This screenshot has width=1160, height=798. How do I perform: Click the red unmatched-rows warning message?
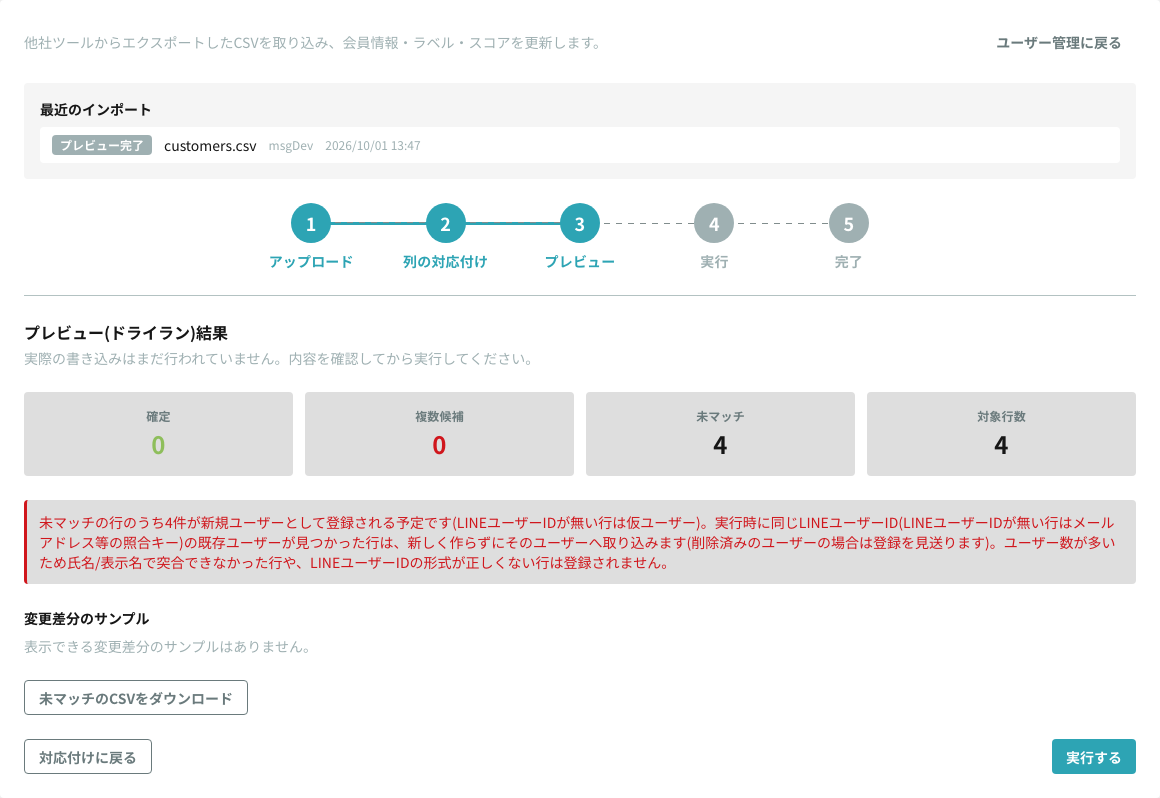[580, 542]
